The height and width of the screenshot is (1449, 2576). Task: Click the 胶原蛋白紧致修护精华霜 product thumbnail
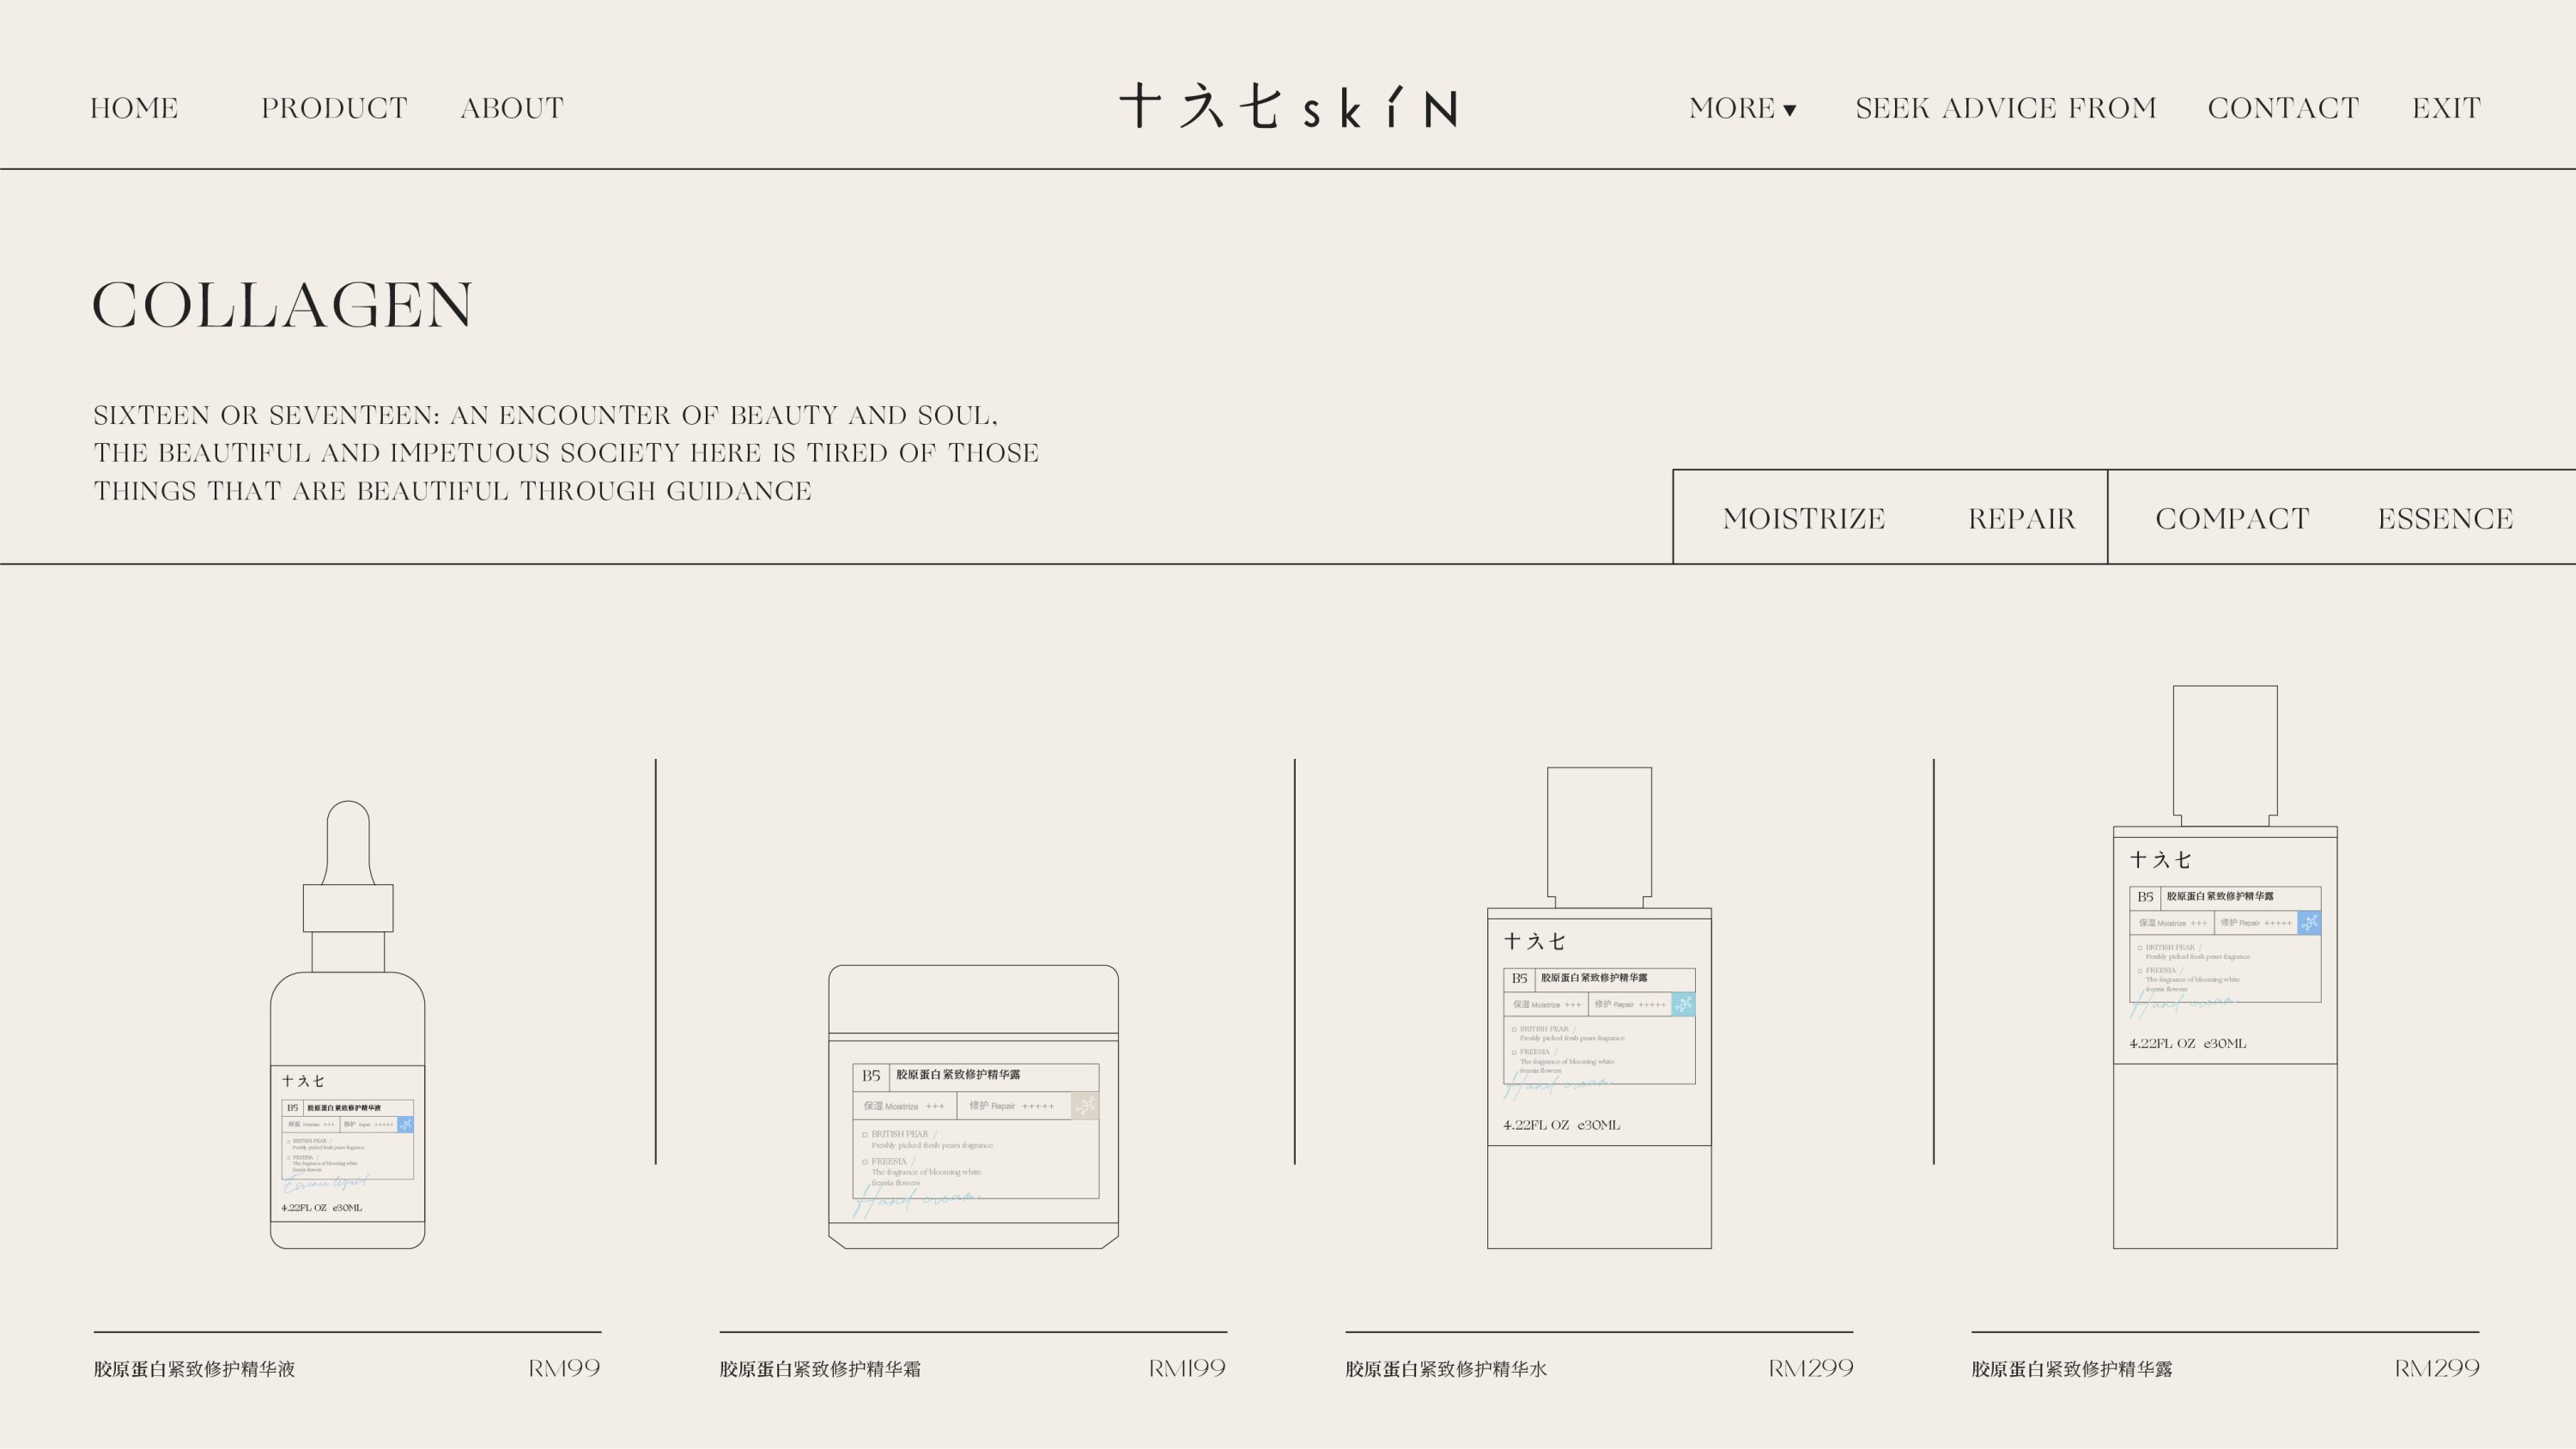click(973, 1097)
